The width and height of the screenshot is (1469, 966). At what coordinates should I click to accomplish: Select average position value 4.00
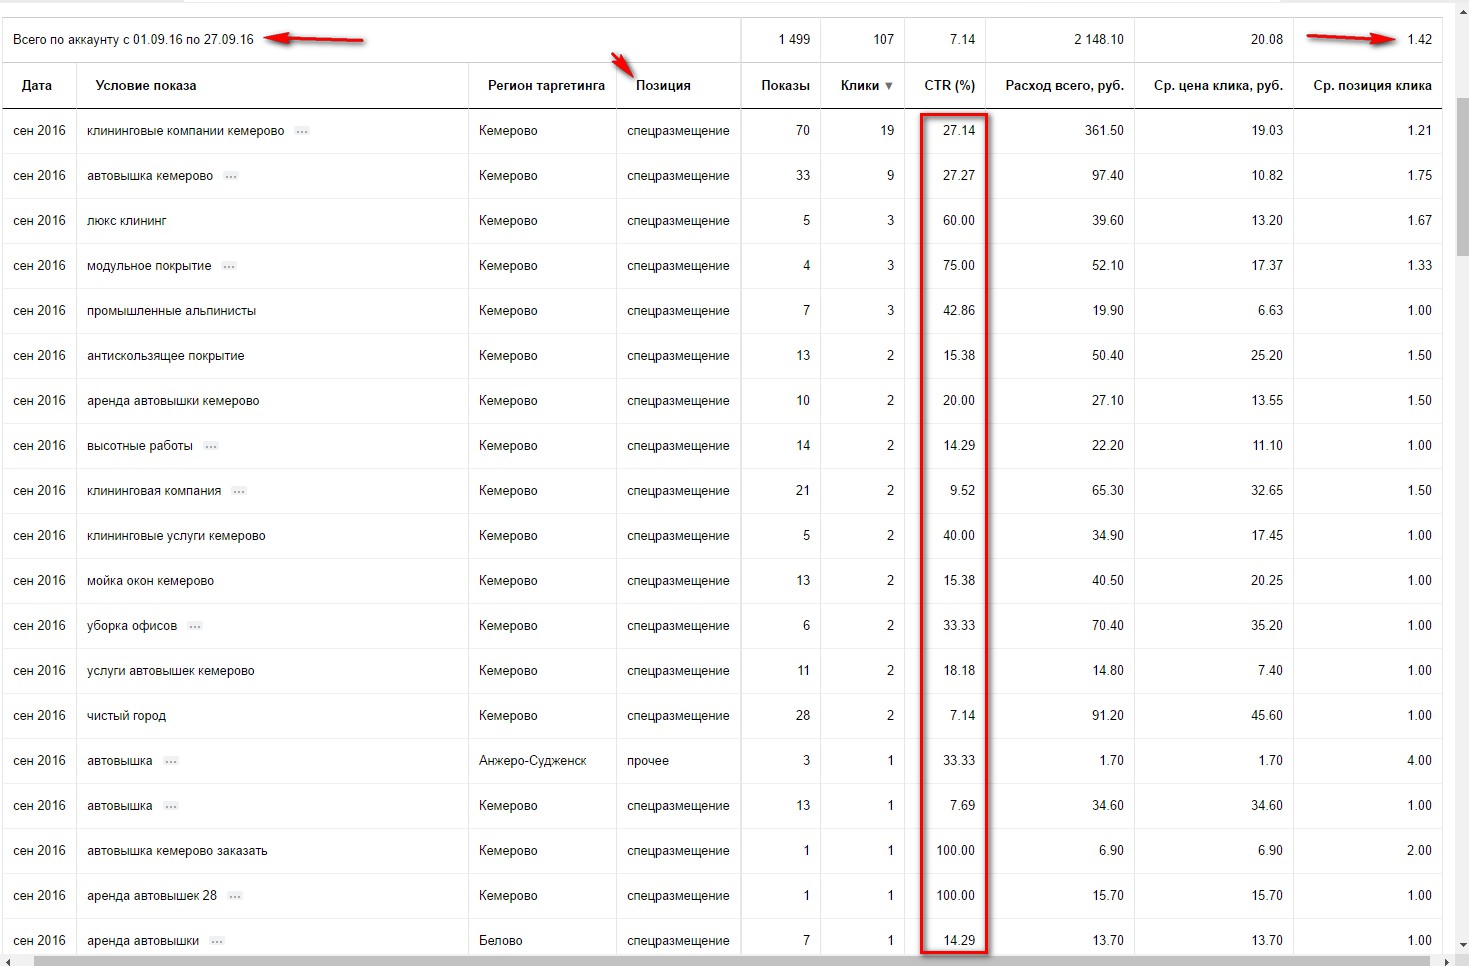click(x=1420, y=760)
